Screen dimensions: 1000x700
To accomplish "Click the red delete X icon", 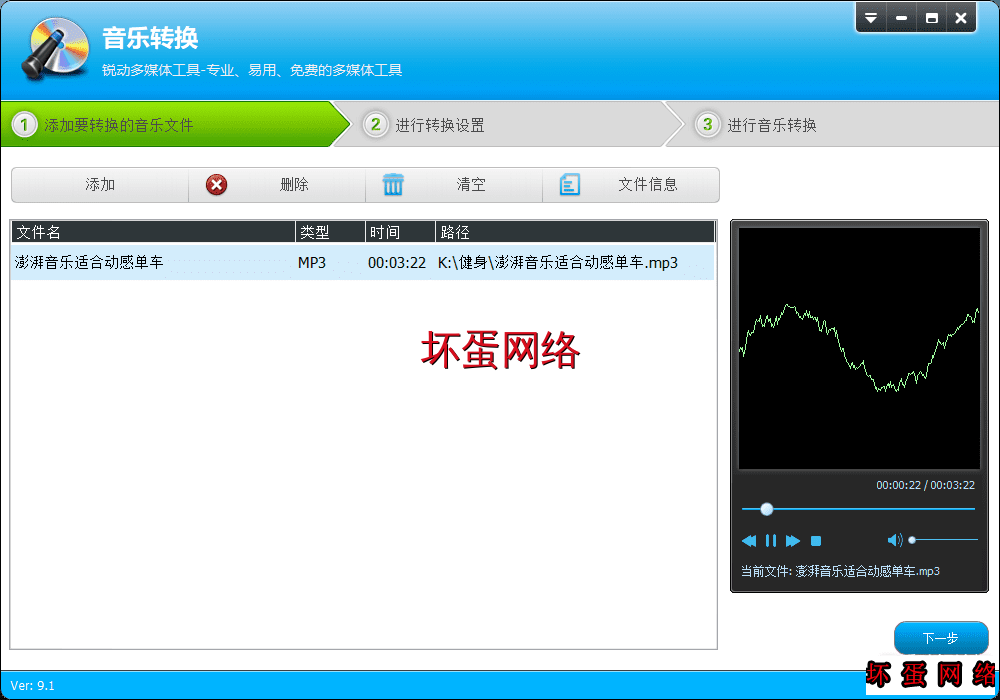I will (216, 185).
